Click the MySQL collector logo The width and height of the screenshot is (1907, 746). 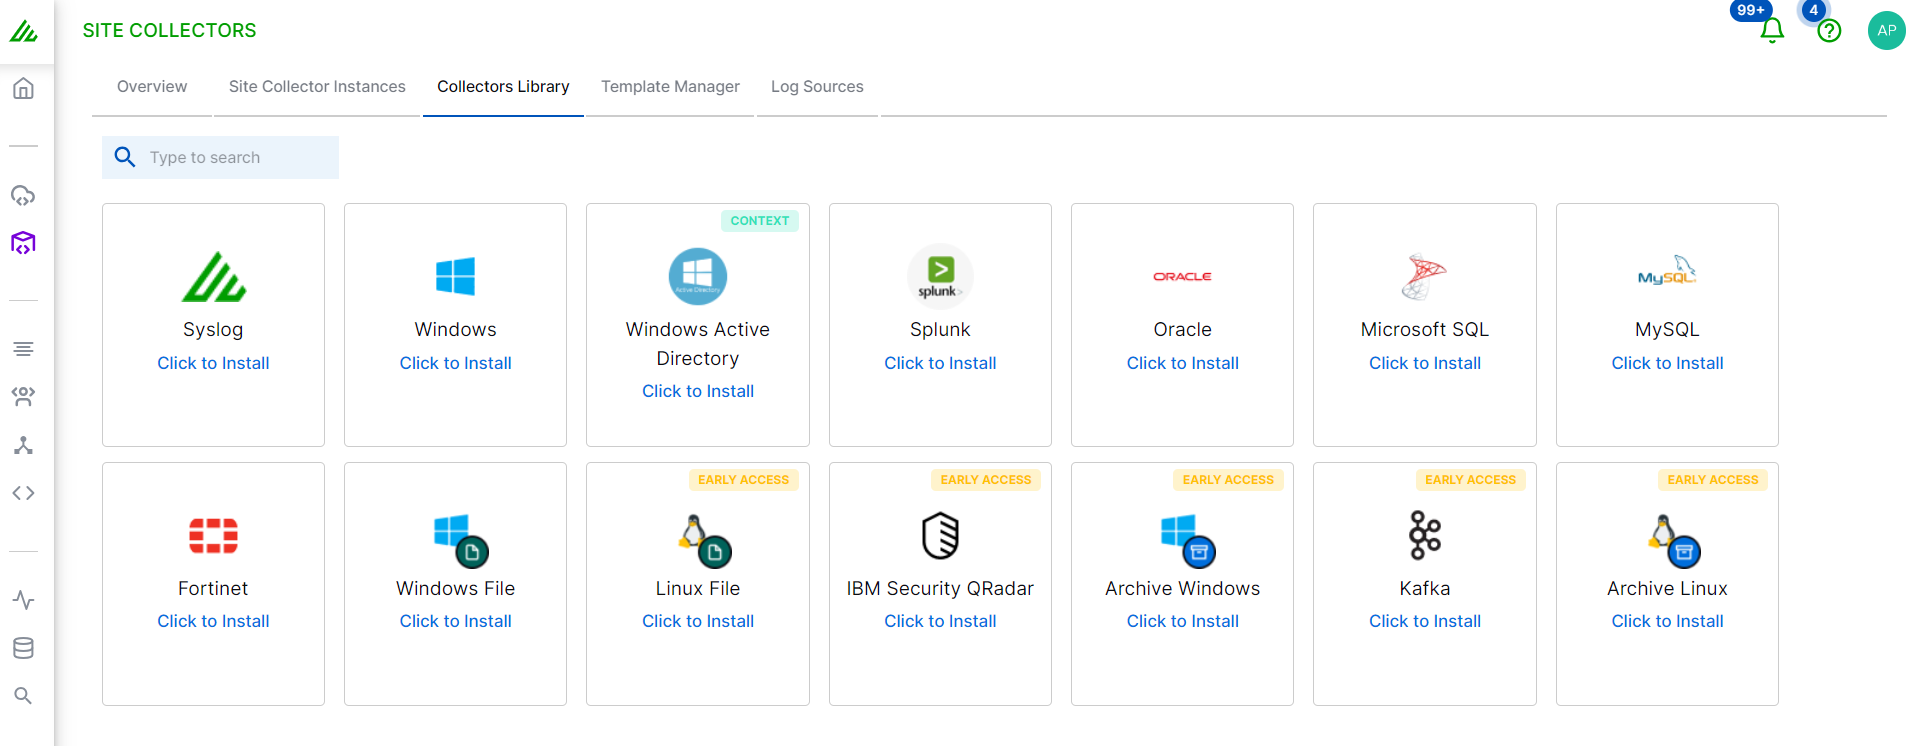pos(1667,270)
